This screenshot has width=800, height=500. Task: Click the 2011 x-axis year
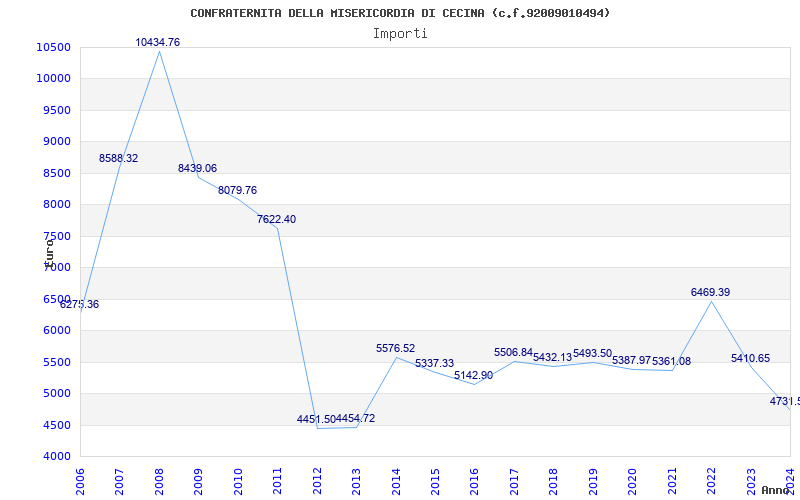coord(278,482)
